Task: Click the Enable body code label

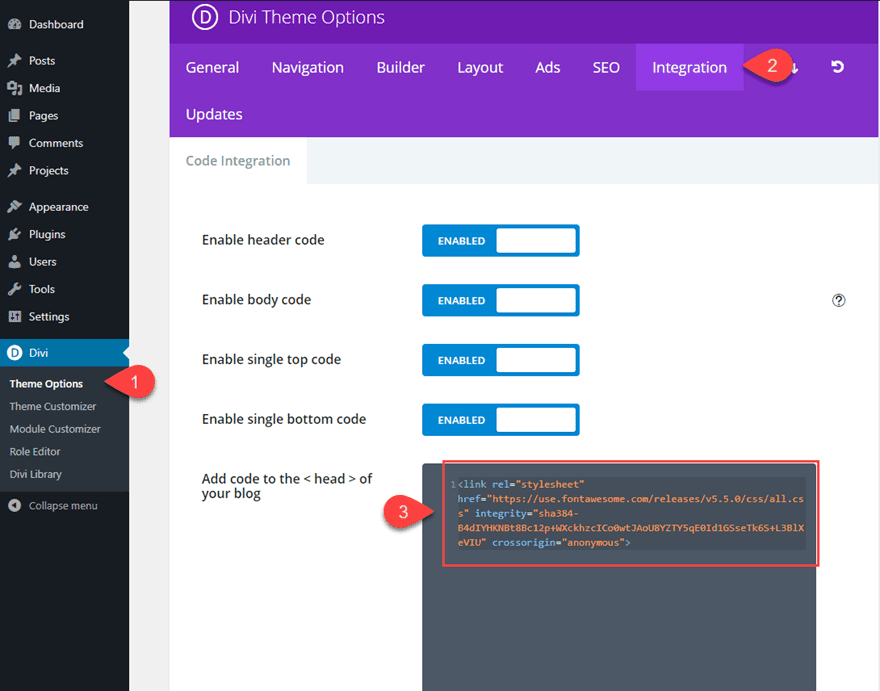Action: 256,300
